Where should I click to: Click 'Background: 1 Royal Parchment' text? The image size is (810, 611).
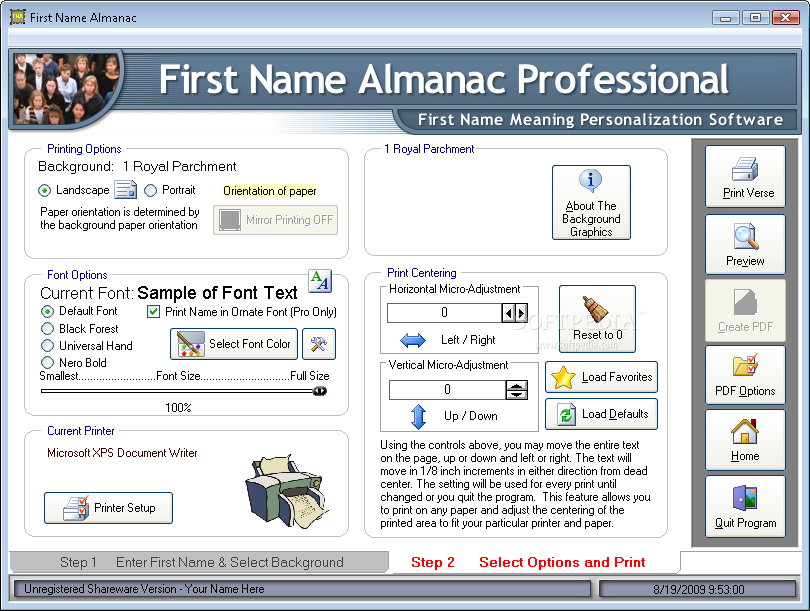pos(137,167)
